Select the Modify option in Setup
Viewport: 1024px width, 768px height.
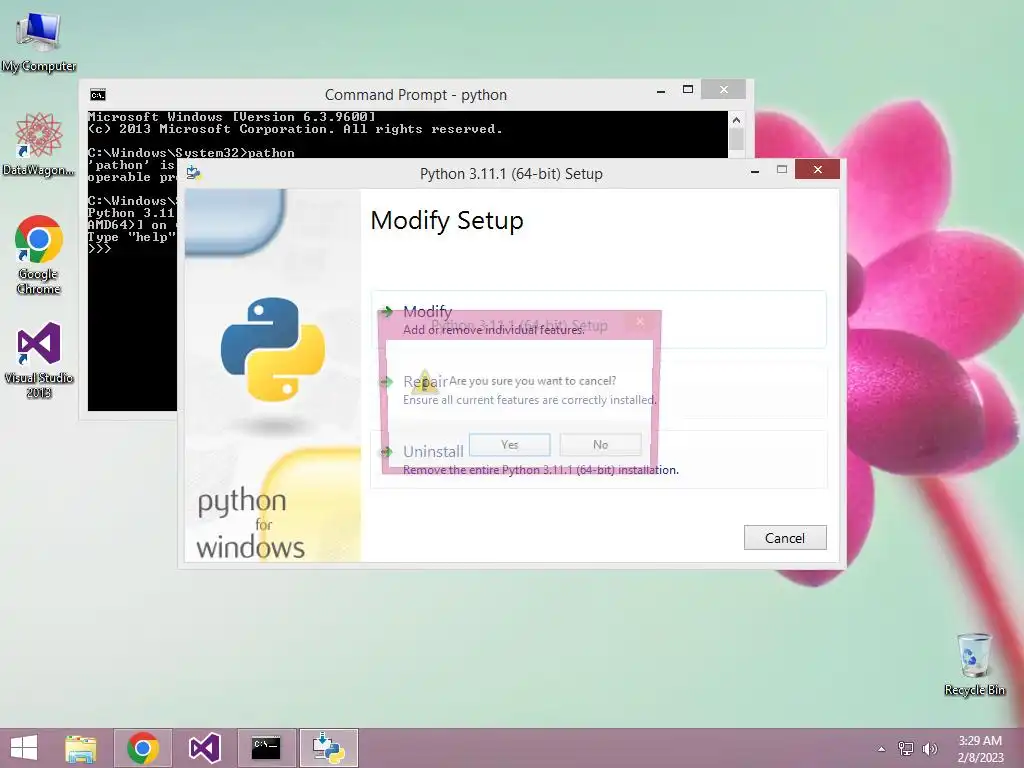[598, 319]
